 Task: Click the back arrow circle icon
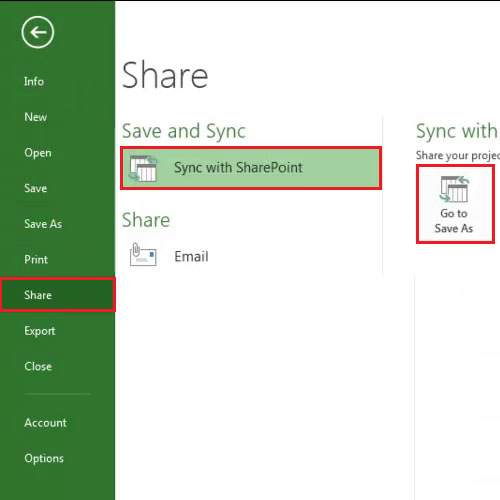[x=38, y=32]
